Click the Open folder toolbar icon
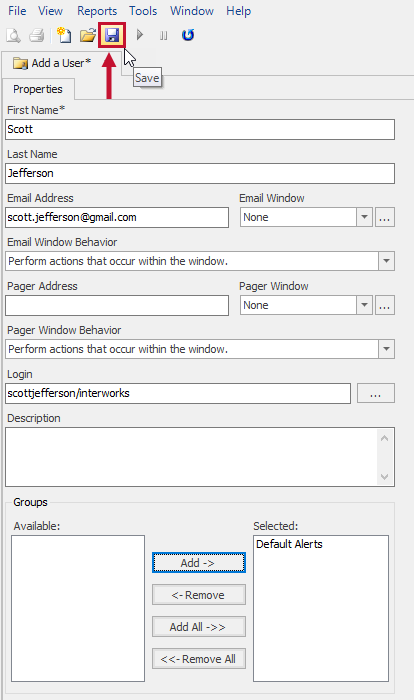Image resolution: width=414 pixels, height=700 pixels. 88,35
